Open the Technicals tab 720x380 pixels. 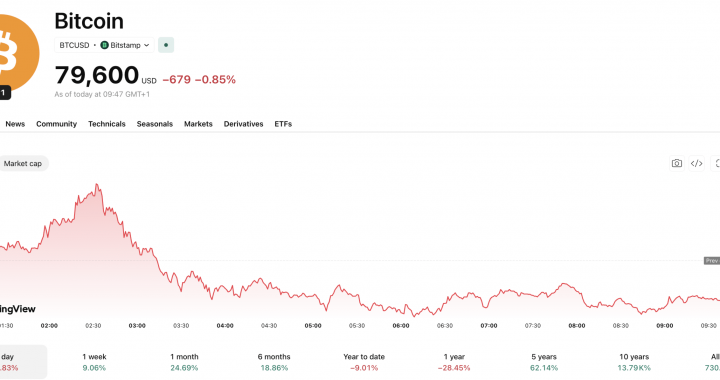(x=107, y=124)
